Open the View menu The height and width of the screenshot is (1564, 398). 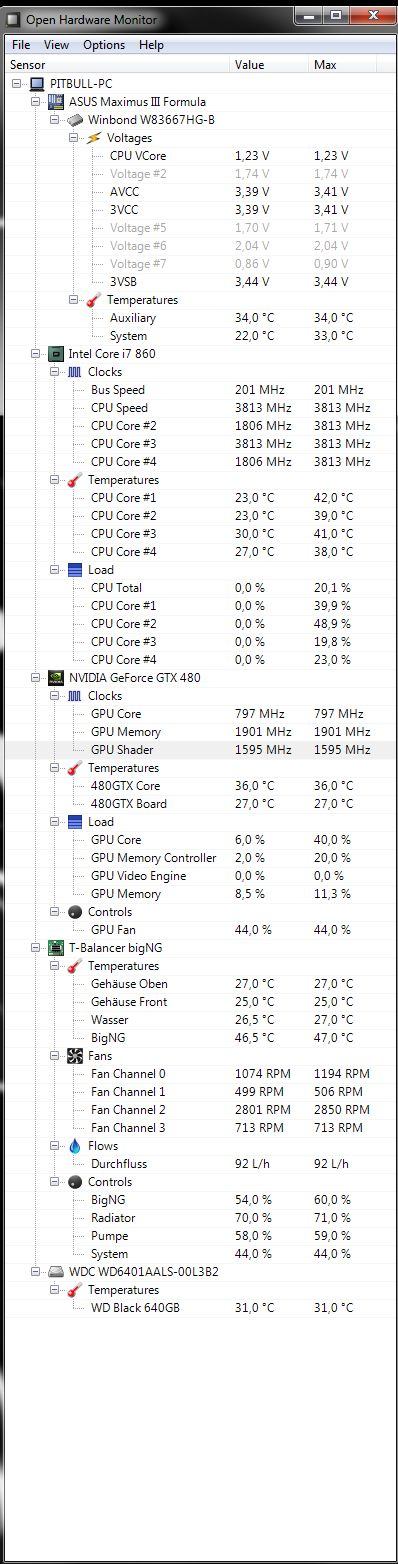(x=57, y=45)
